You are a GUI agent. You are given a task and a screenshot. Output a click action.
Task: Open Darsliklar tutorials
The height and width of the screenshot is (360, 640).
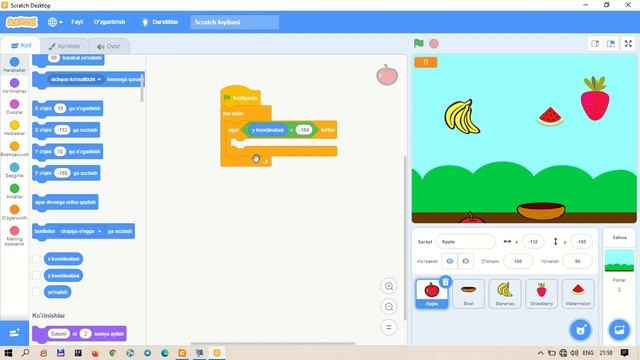pos(160,22)
